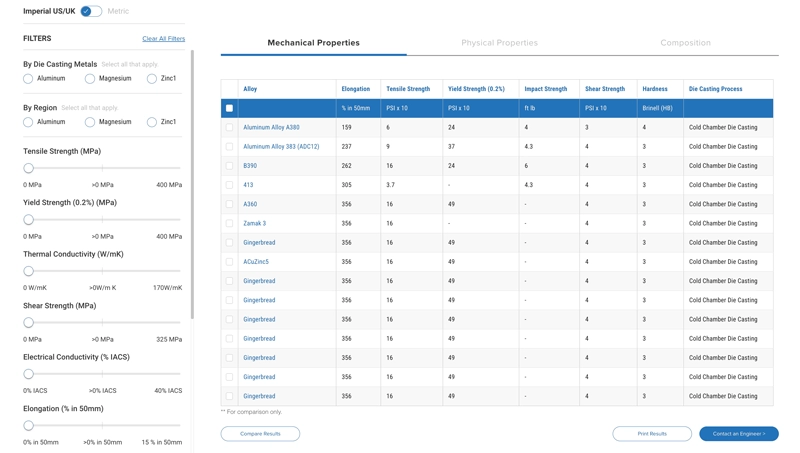The width and height of the screenshot is (800, 453).
Task: Click the Clear All Filters link
Action: tap(163, 39)
